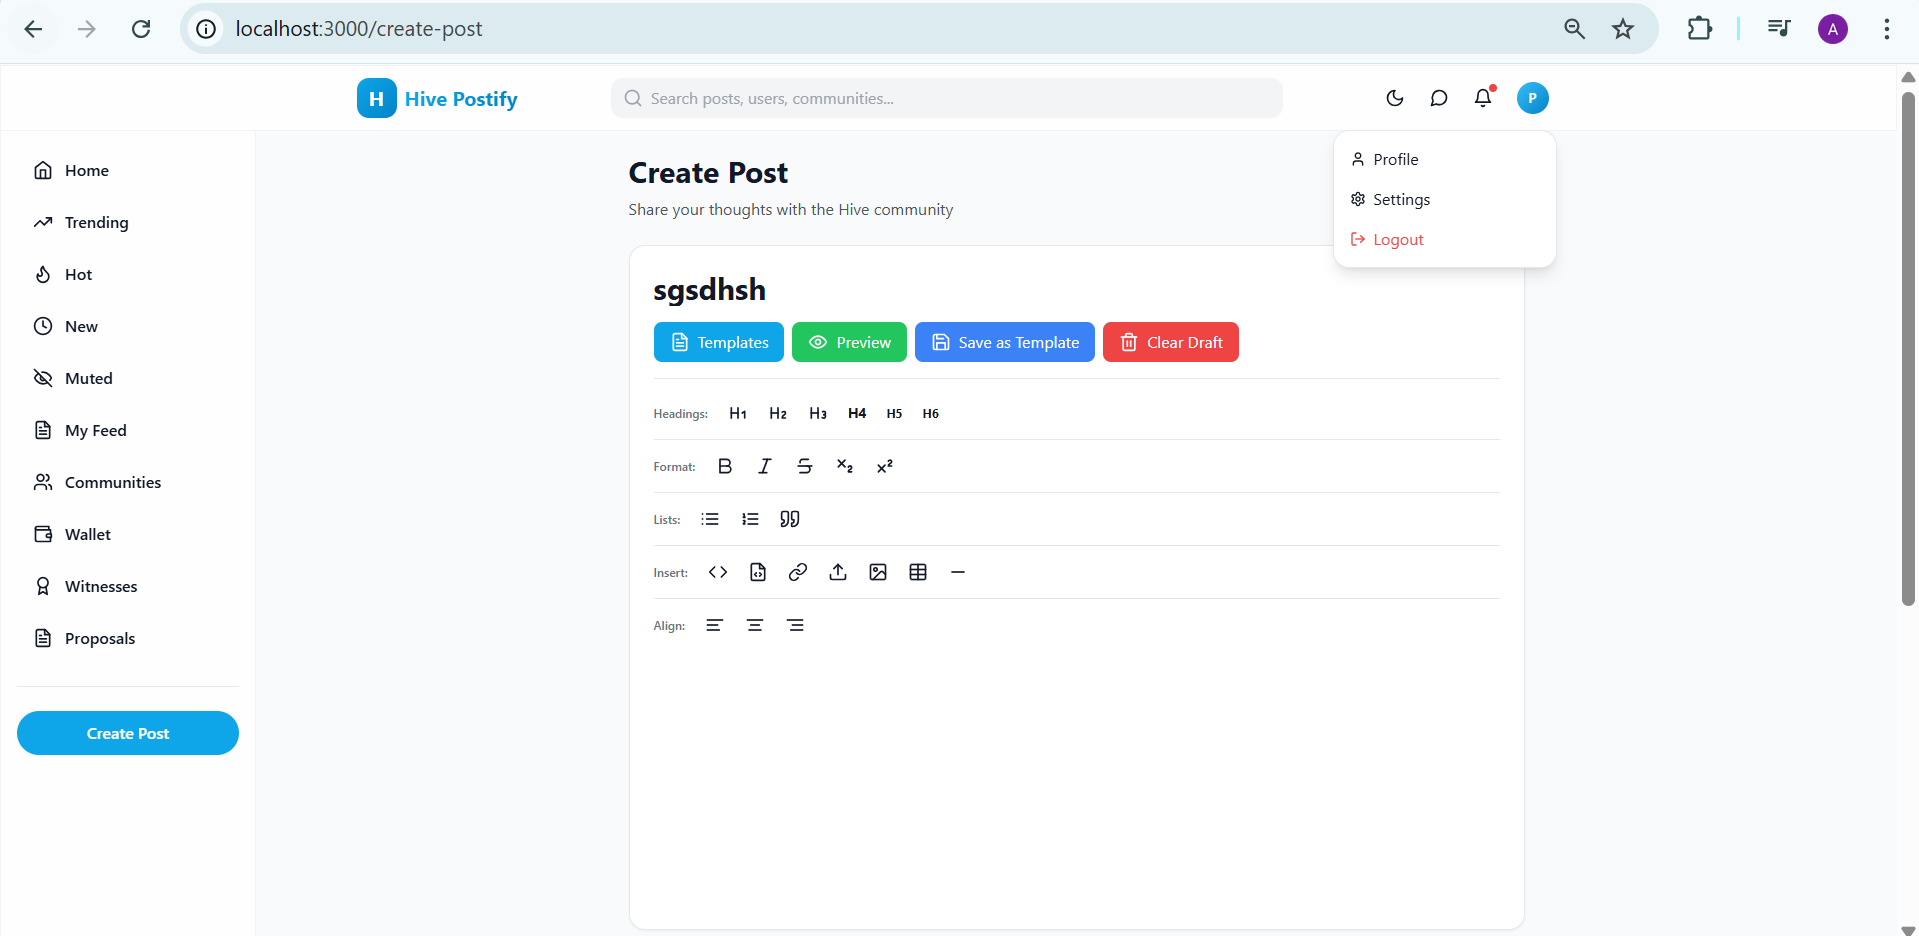
Task: Toggle strikethrough formatting
Action: click(805, 466)
